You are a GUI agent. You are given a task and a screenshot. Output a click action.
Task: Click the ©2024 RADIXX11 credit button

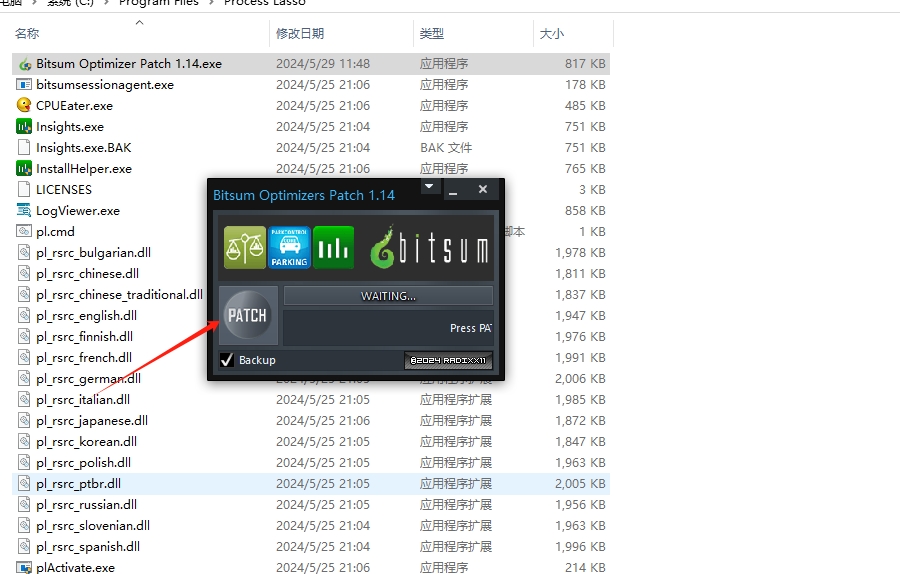pyautogui.click(x=448, y=360)
